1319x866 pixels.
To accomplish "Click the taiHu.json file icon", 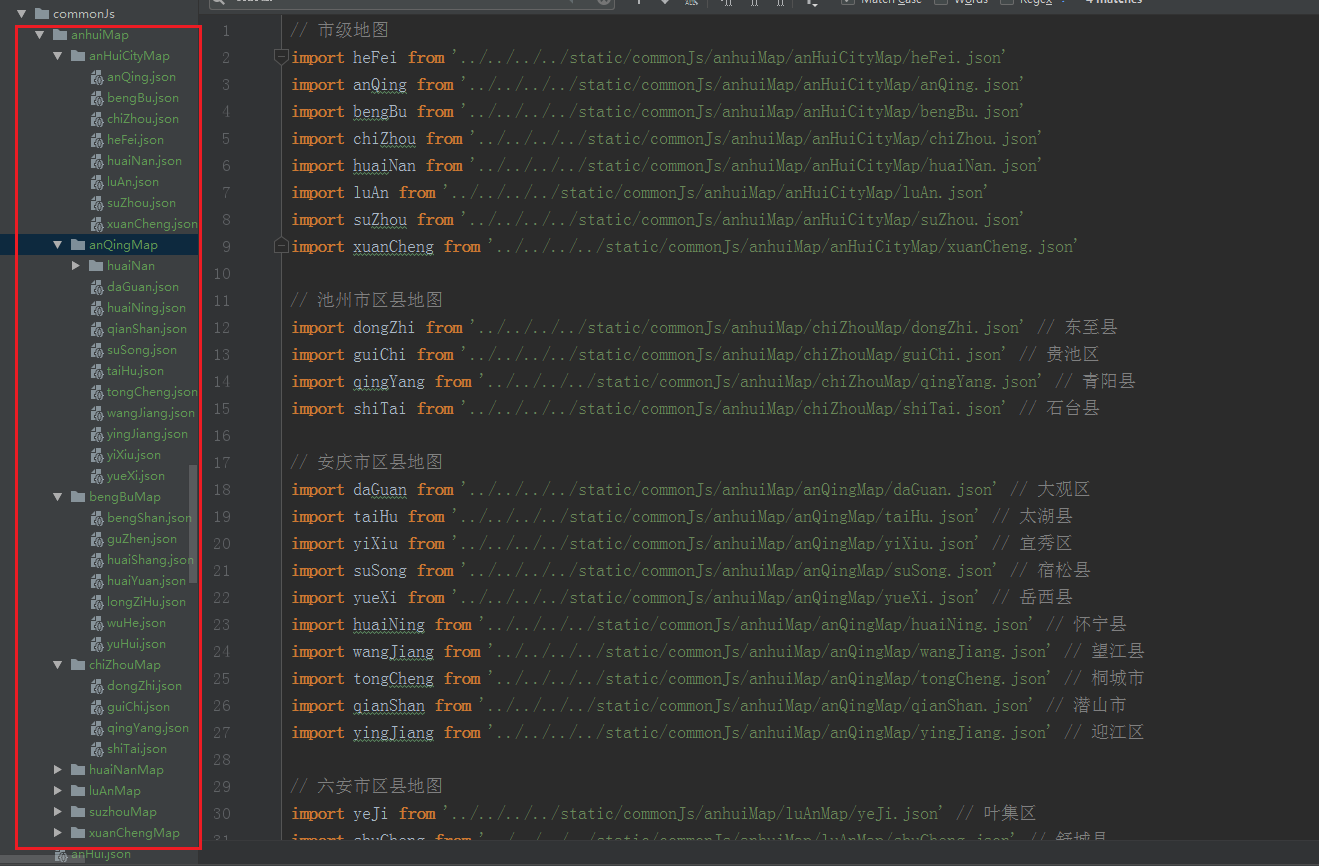I will (97, 371).
